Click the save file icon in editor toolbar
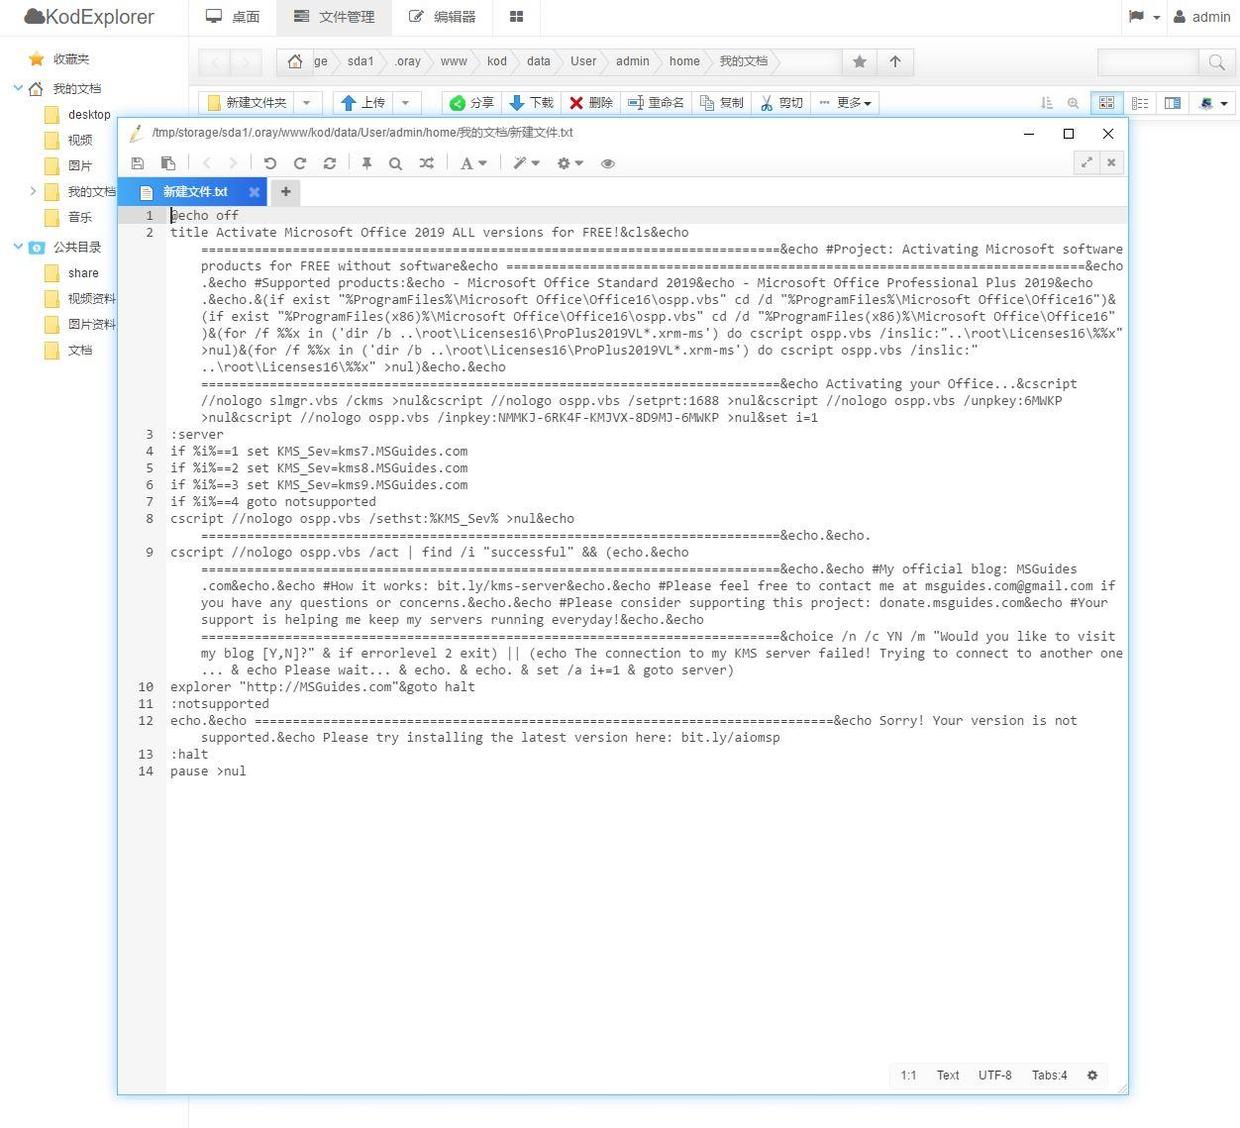The height and width of the screenshot is (1128, 1240). click(x=138, y=163)
